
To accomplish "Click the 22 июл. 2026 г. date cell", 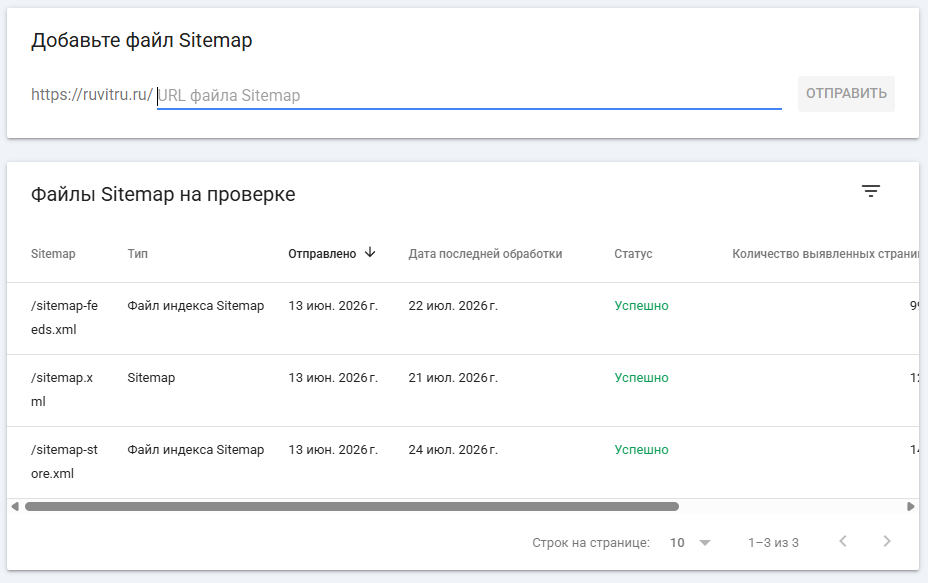I will click(453, 306).
